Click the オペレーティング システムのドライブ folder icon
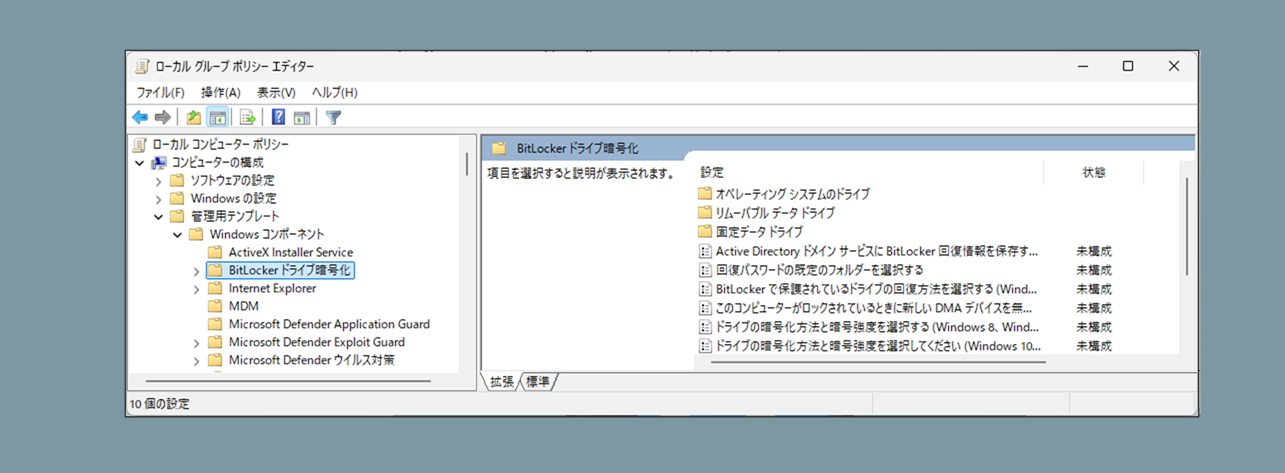 [x=704, y=194]
